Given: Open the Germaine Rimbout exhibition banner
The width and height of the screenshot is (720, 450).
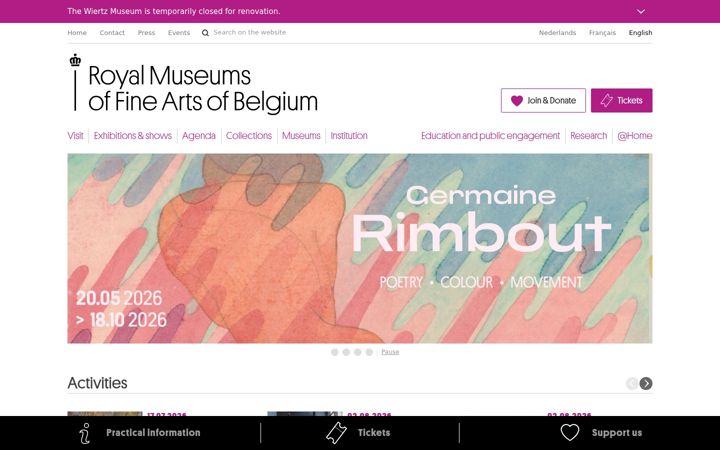Looking at the screenshot, I should pyautogui.click(x=360, y=248).
